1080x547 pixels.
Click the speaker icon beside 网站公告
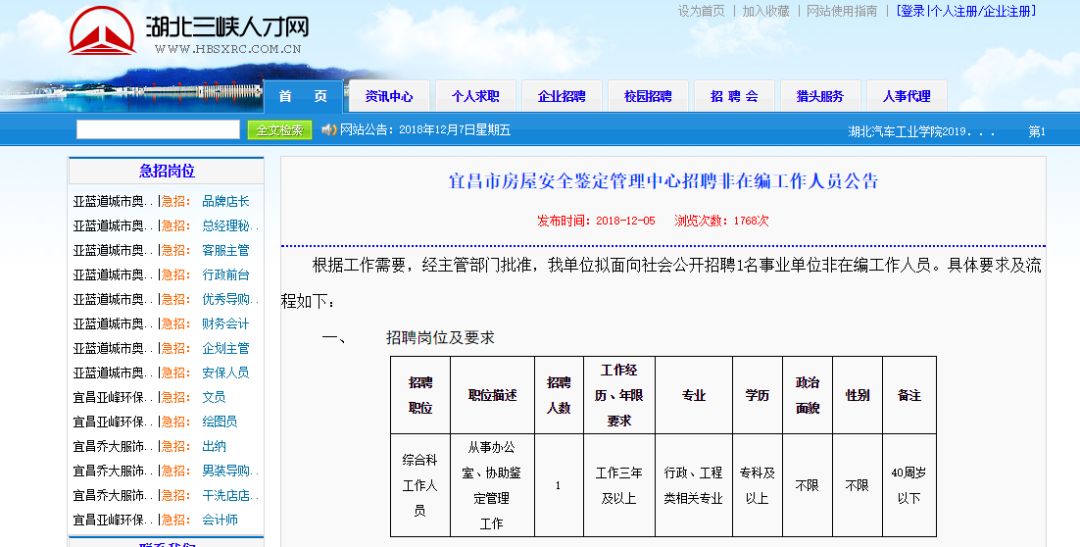point(329,130)
